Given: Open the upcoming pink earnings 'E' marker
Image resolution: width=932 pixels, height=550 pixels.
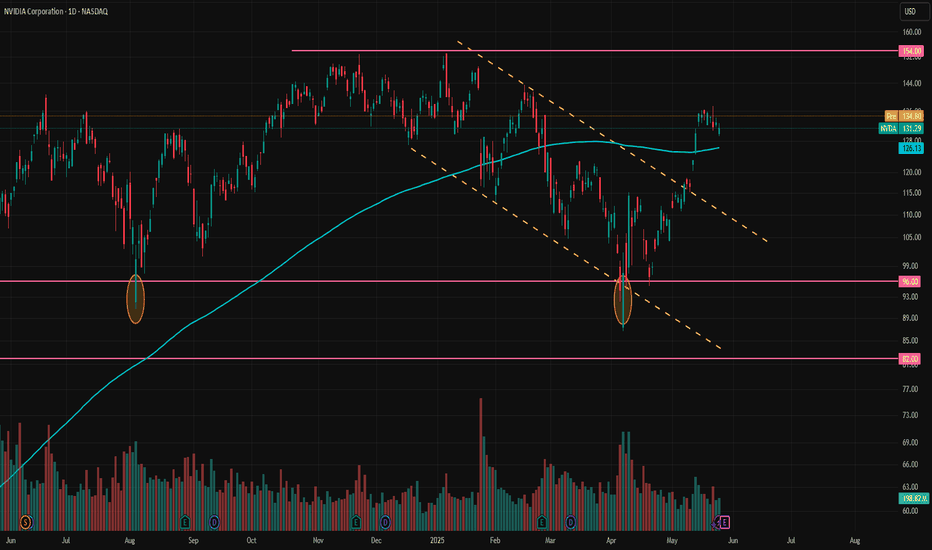Looking at the screenshot, I should click(x=725, y=523).
